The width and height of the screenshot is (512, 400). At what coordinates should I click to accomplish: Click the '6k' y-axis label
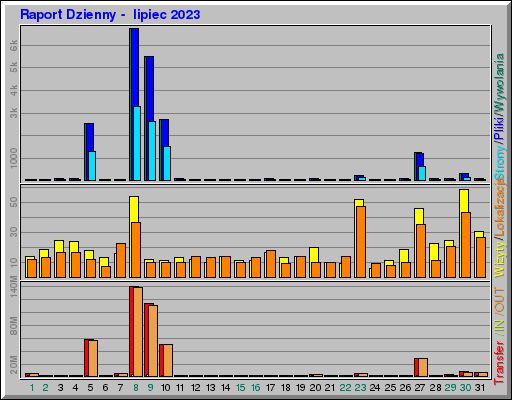click(x=14, y=45)
